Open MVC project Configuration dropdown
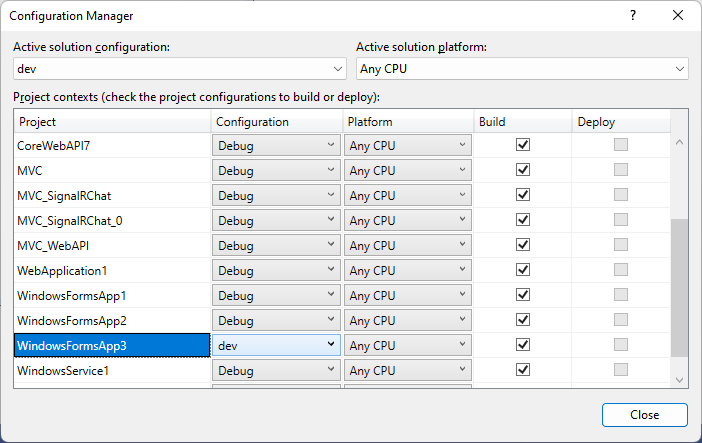The width and height of the screenshot is (702, 443). (276, 170)
